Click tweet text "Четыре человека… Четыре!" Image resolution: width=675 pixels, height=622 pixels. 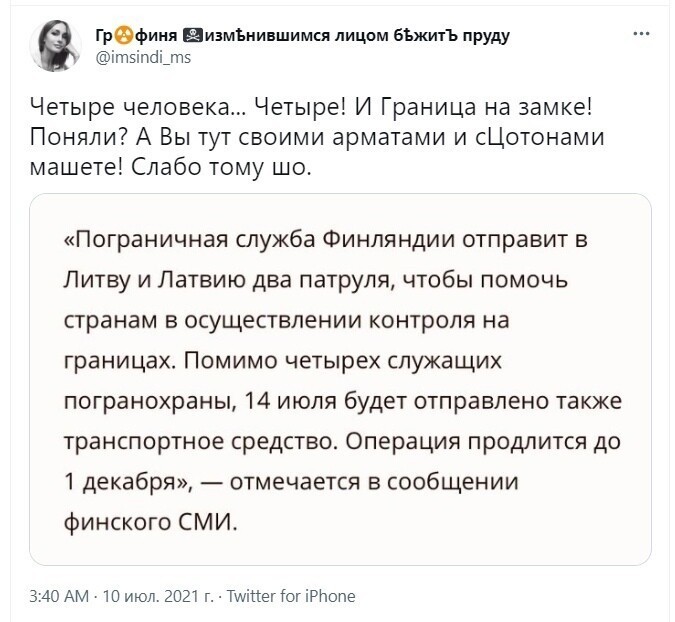[188, 108]
